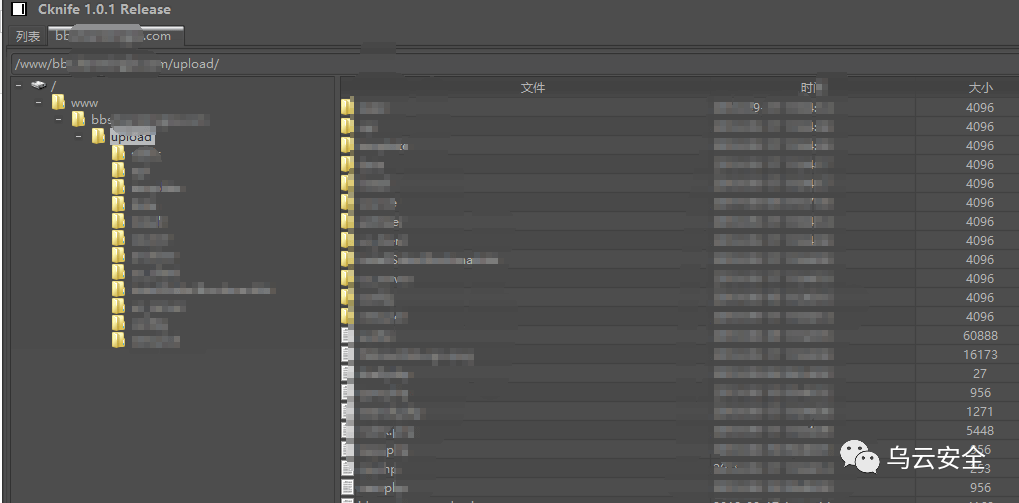Select the size cell showing 27

[x=980, y=374]
